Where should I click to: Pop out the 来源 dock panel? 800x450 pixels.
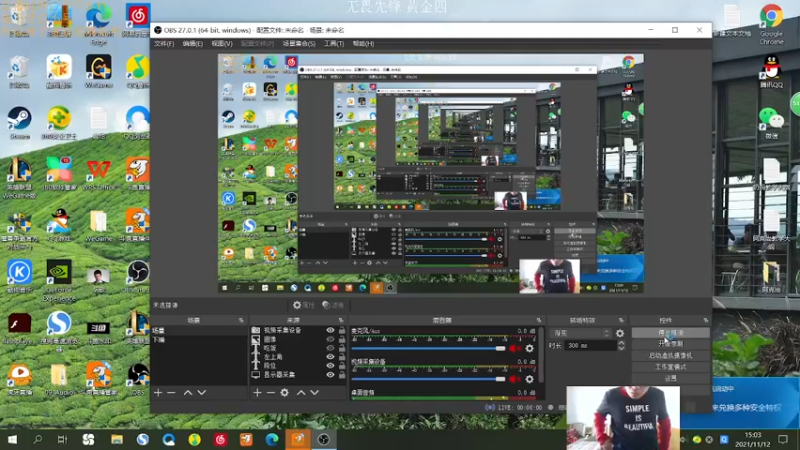(x=341, y=320)
